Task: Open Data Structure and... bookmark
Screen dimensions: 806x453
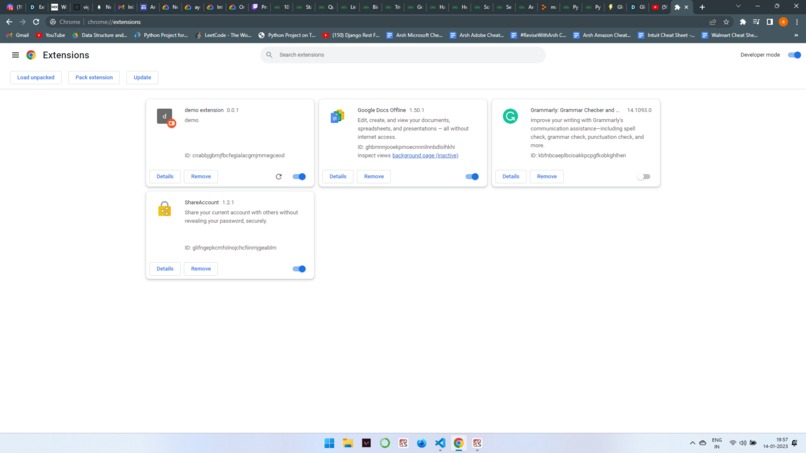Action: (x=100, y=35)
